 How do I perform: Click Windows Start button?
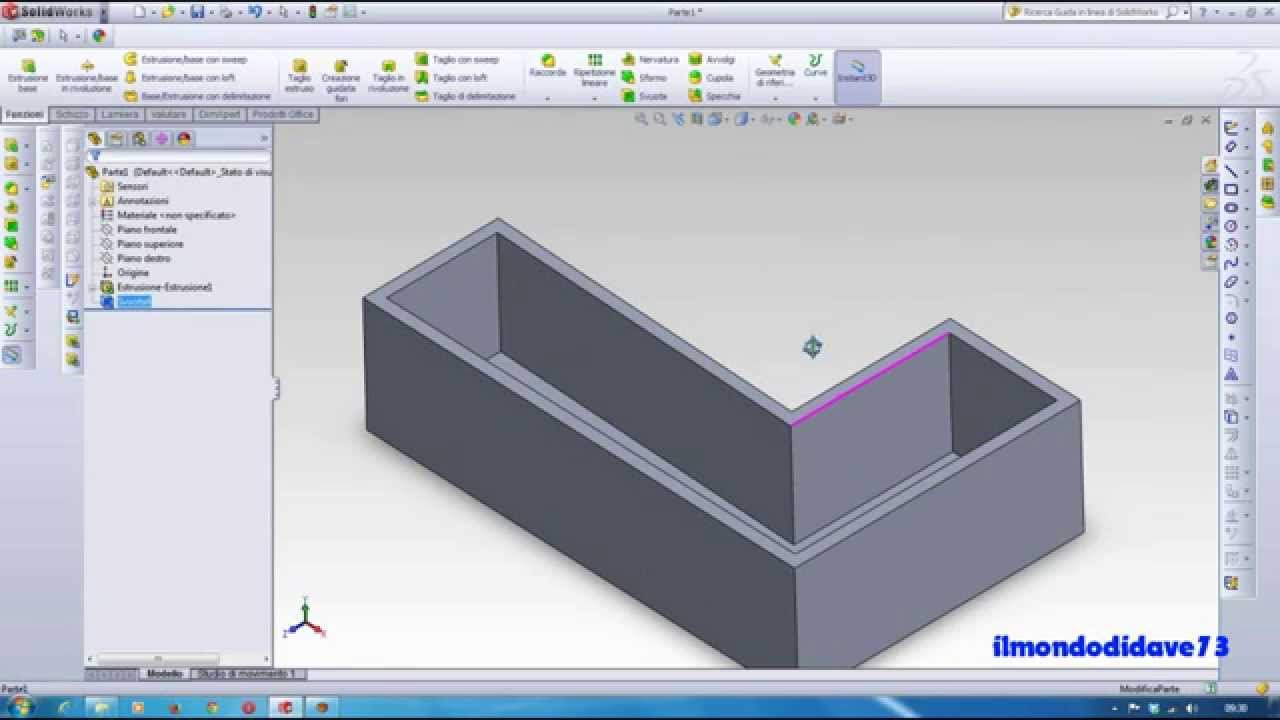21,706
